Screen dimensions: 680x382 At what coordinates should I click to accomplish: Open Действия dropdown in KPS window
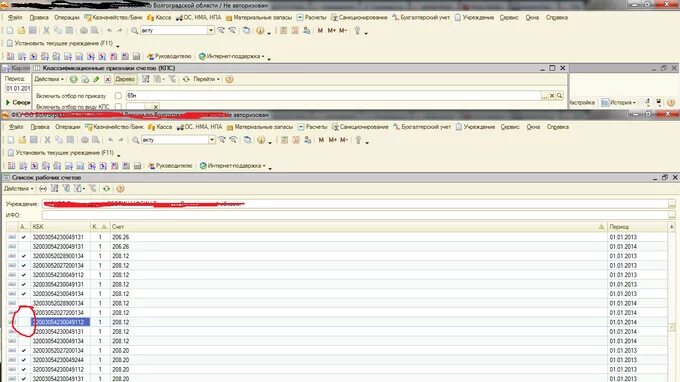pyautogui.click(x=49, y=79)
